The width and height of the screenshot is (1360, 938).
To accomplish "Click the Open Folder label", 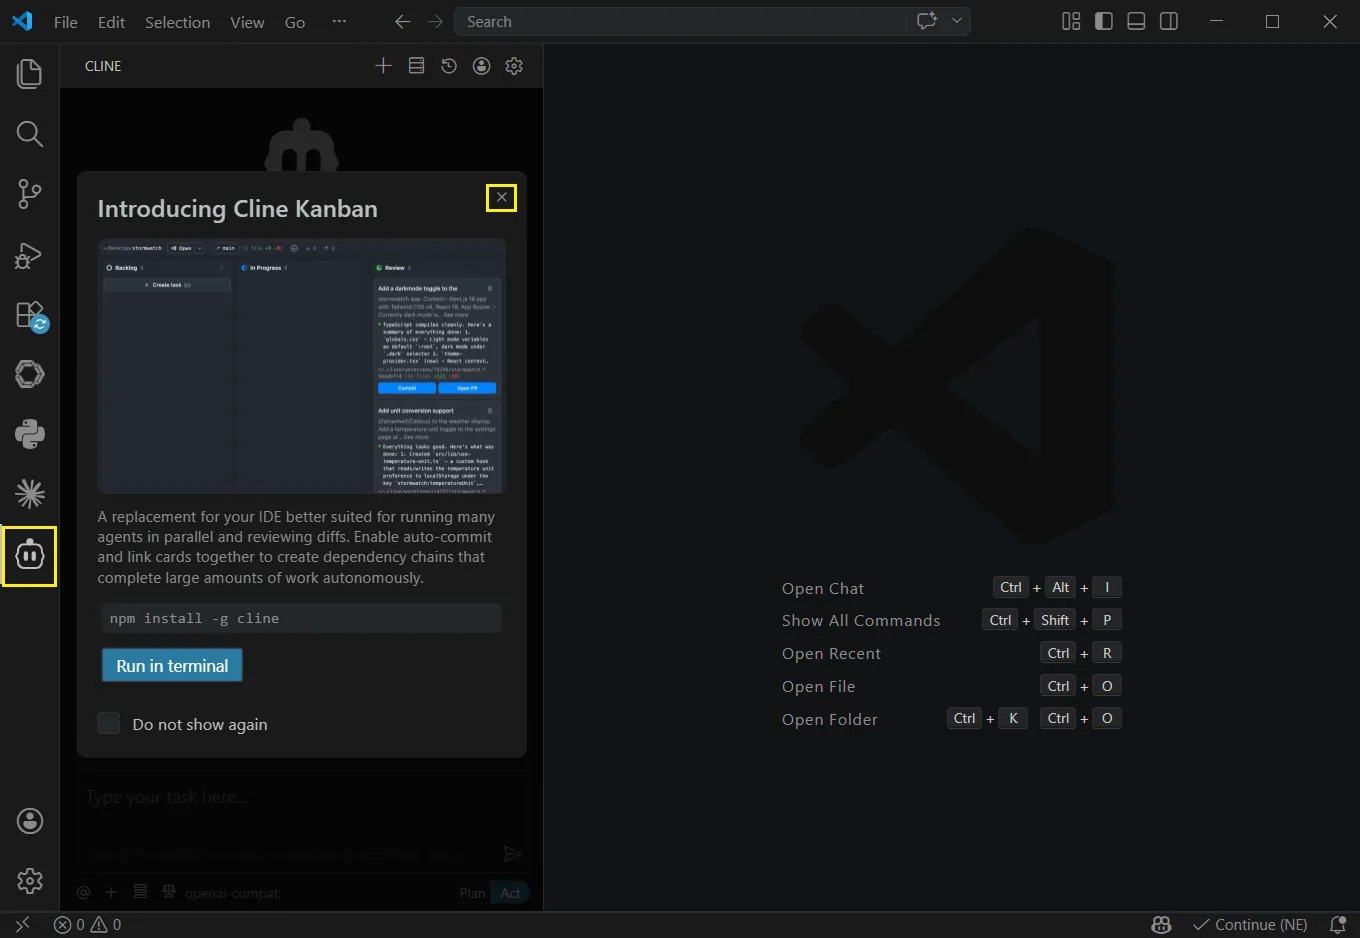I will point(830,720).
